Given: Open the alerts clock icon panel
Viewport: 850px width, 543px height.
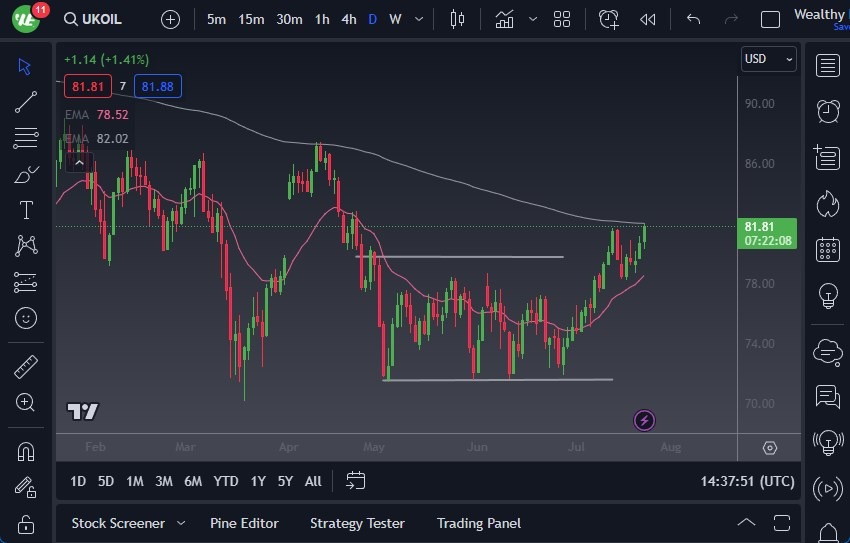Looking at the screenshot, I should [x=827, y=111].
